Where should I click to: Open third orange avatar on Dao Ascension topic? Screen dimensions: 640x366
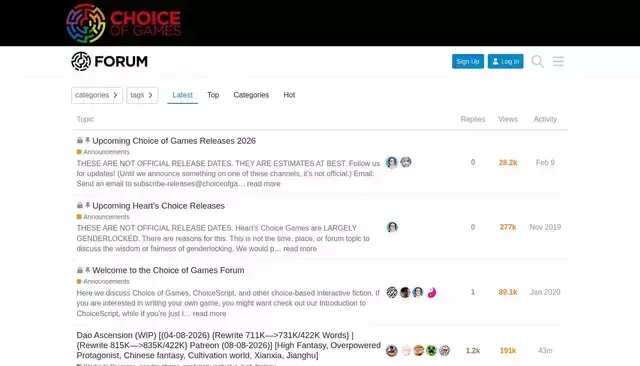point(419,350)
